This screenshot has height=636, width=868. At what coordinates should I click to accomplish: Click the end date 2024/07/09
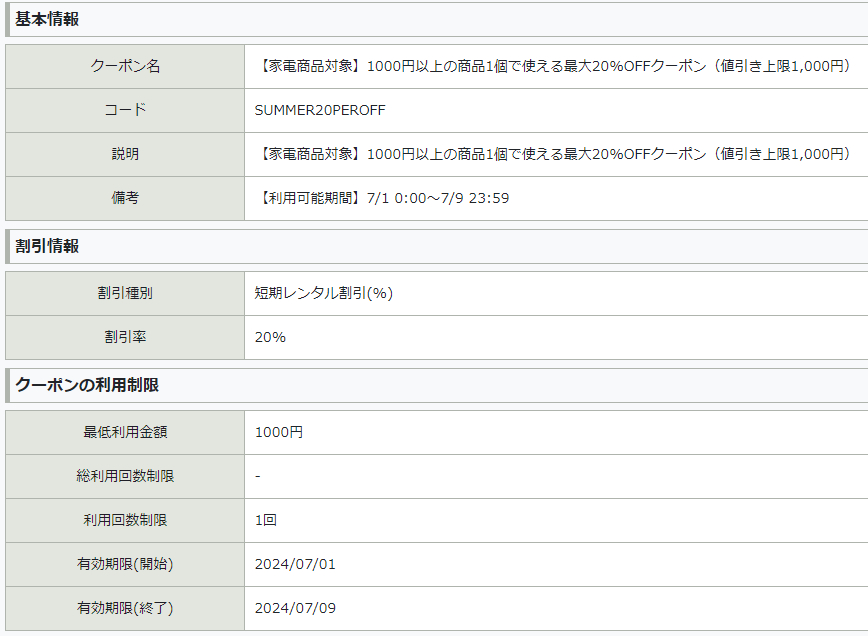(x=295, y=608)
